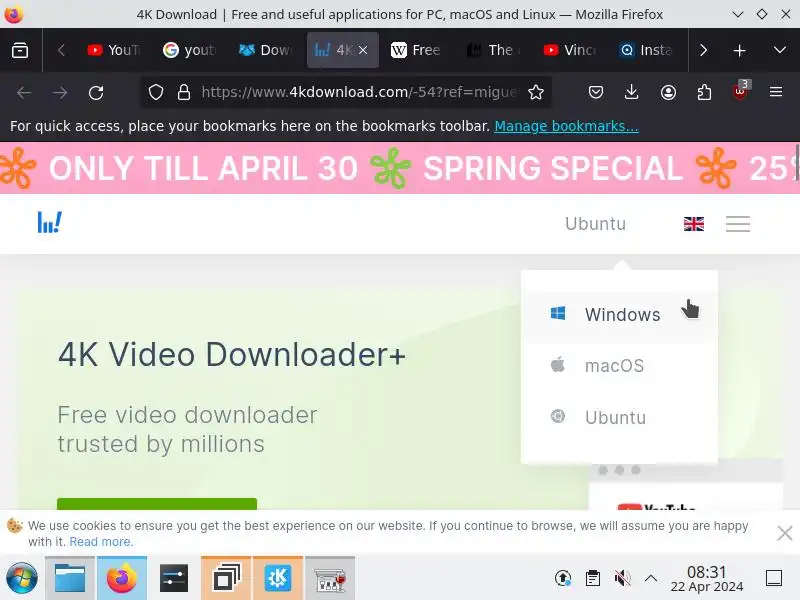Expand hidden system tray icons
This screenshot has width=800, height=600.
tap(651, 579)
